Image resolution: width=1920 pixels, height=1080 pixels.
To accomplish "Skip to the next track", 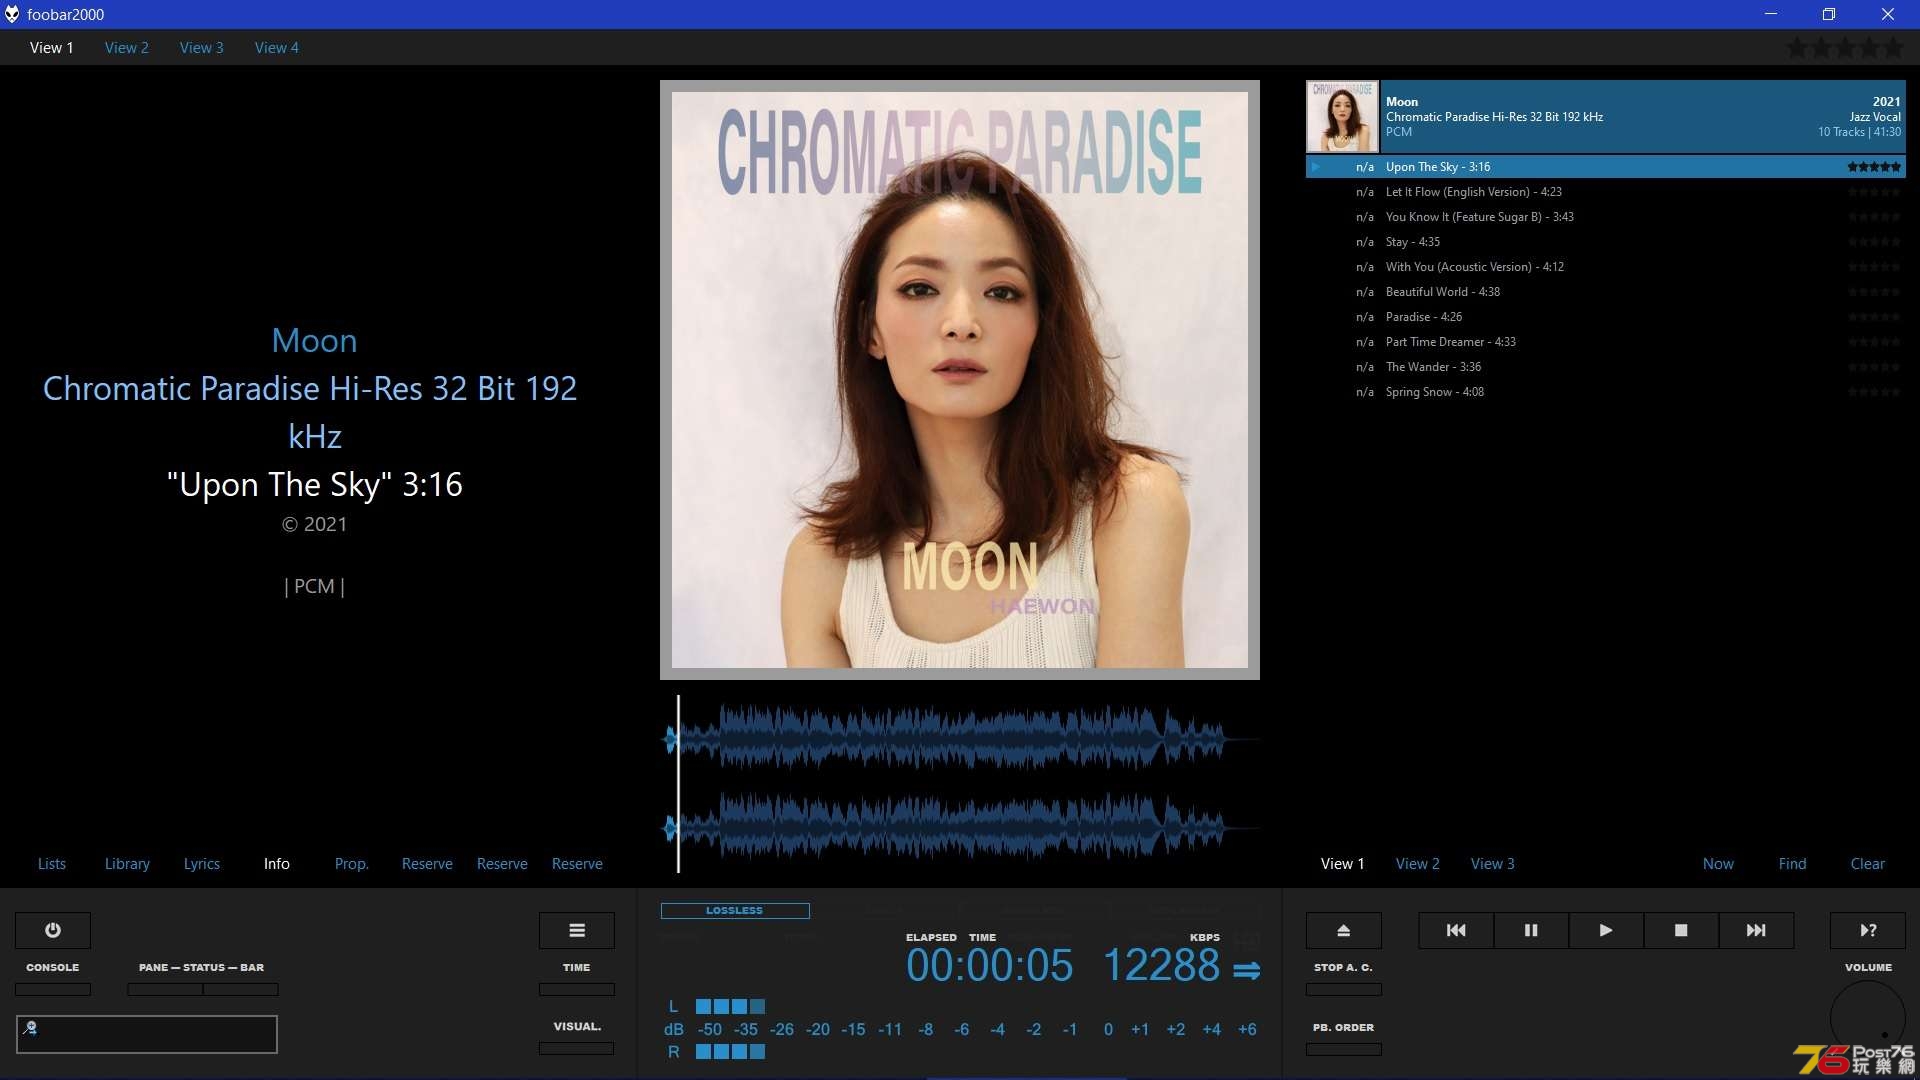I will (1756, 930).
